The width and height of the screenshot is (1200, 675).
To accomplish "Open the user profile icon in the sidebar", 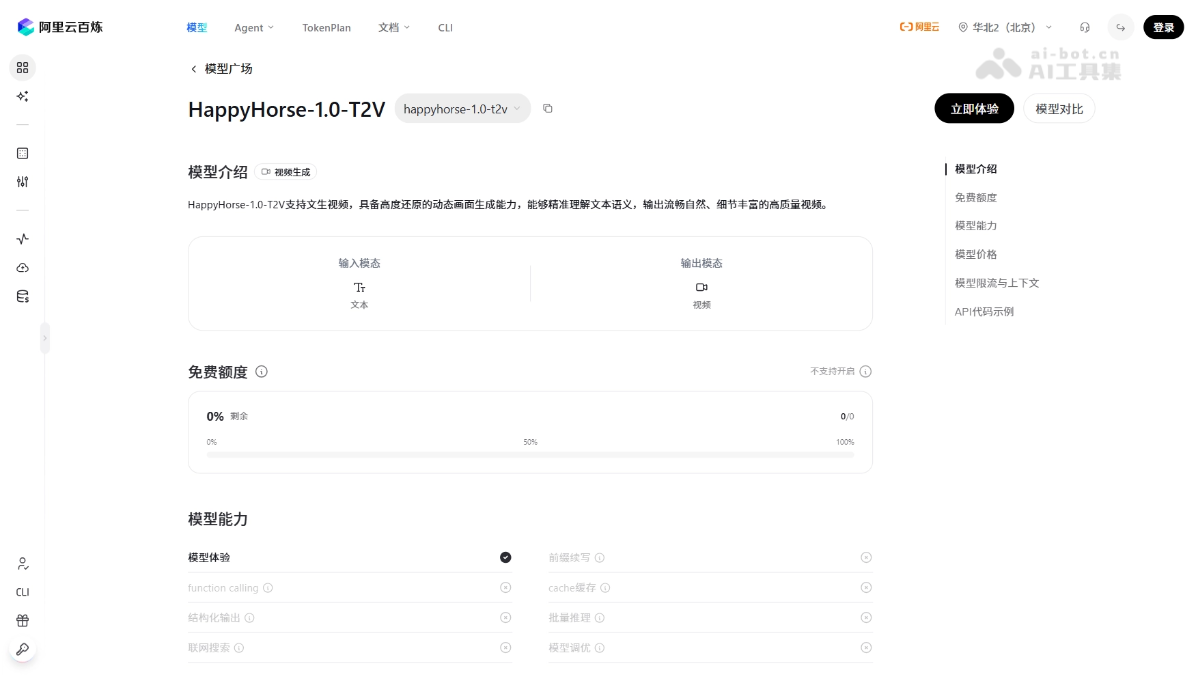I will (x=22, y=564).
